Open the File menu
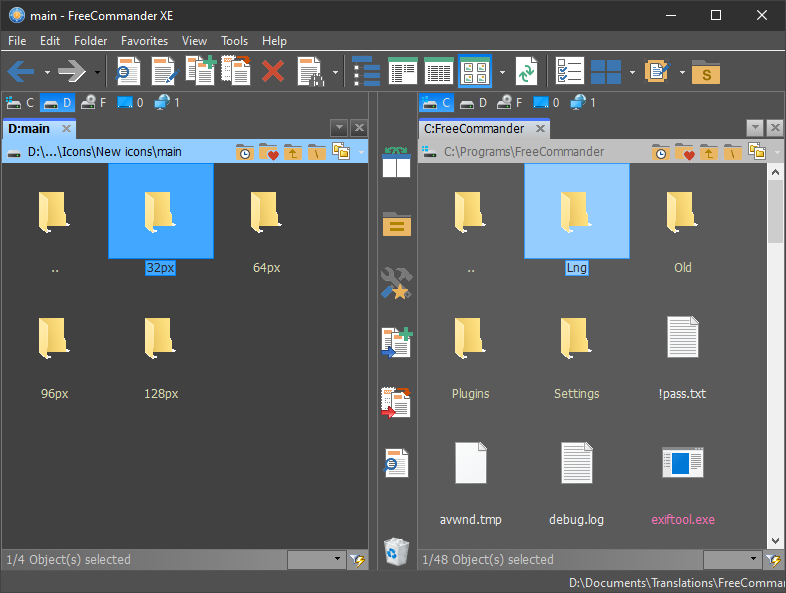The width and height of the screenshot is (786, 593). [x=17, y=41]
